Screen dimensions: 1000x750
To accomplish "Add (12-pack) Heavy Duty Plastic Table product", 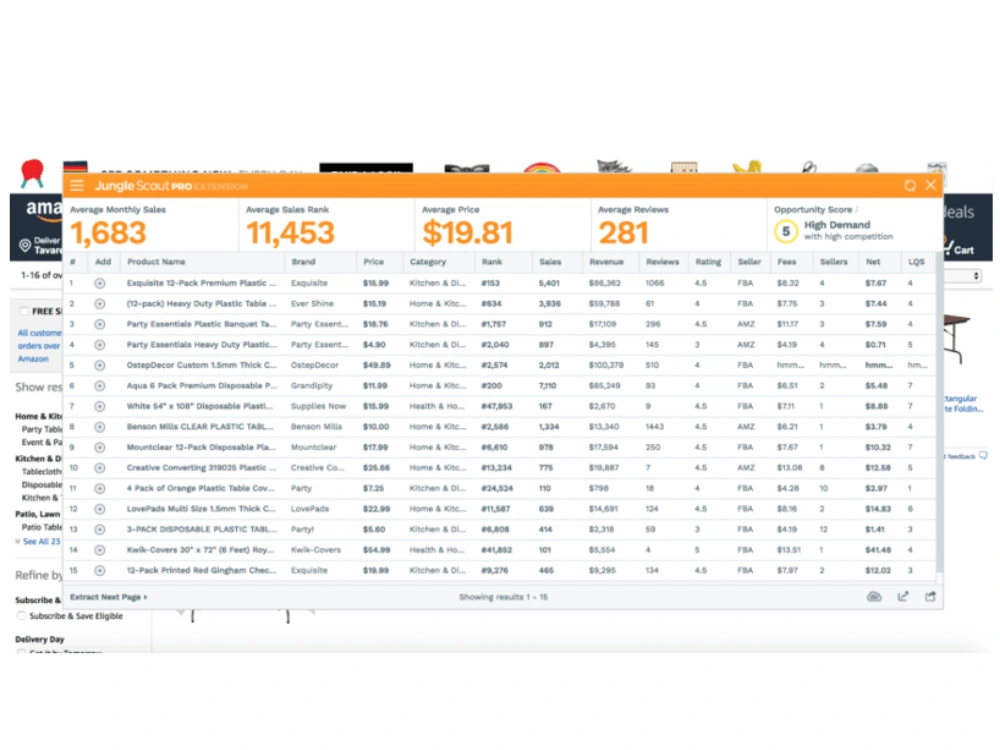I will click(x=99, y=304).
